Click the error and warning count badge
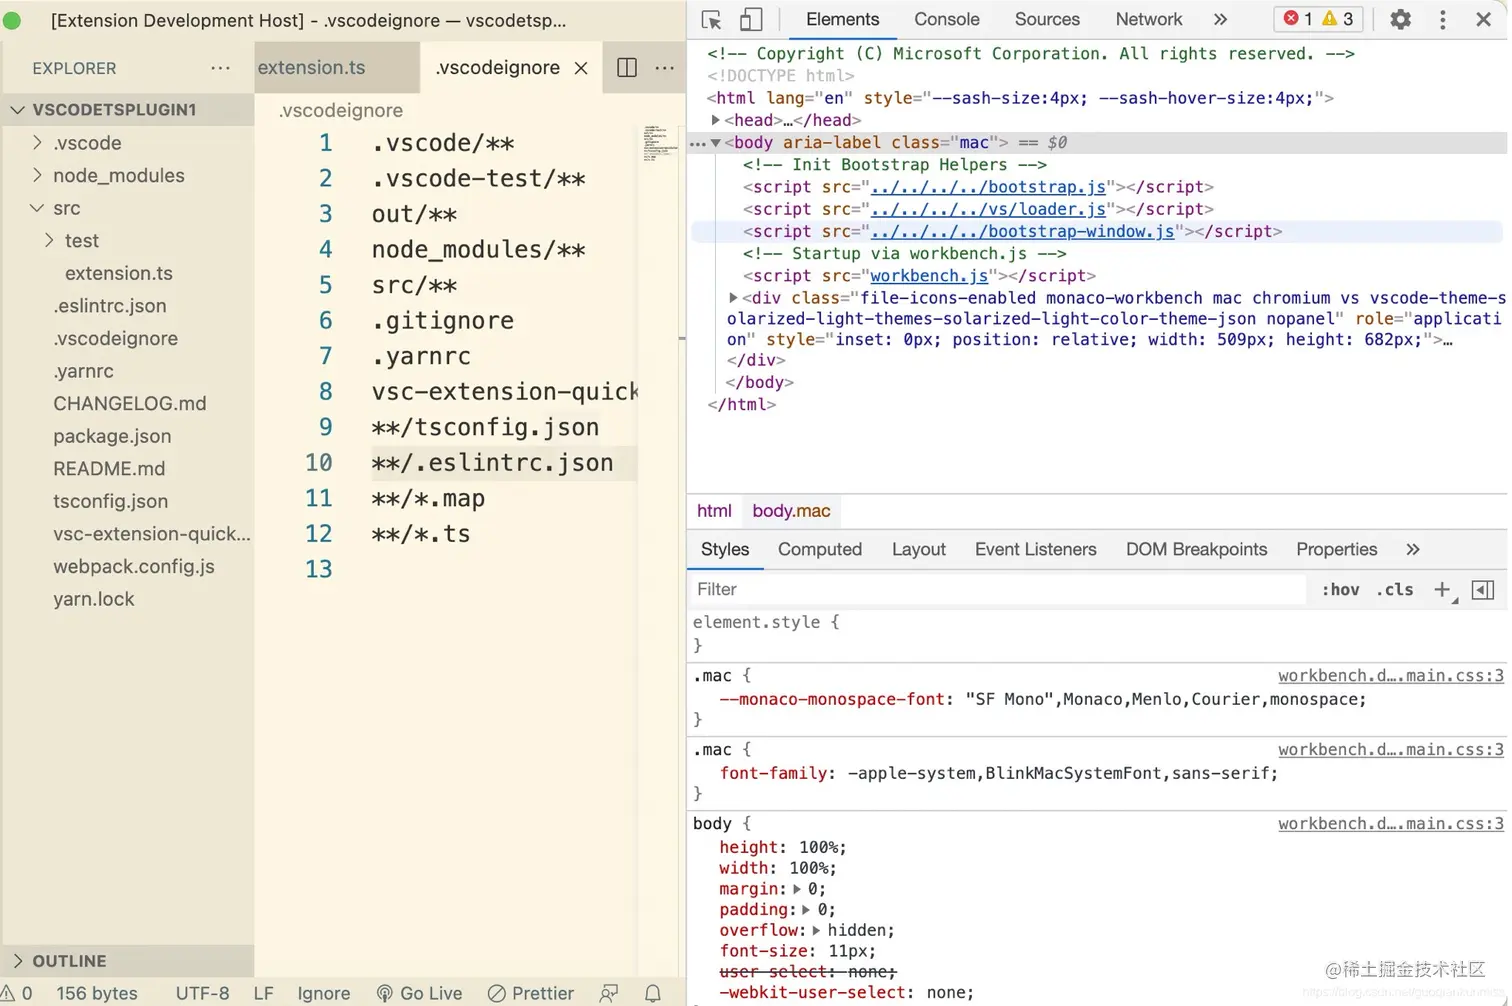This screenshot has height=1006, width=1512. click(1318, 19)
